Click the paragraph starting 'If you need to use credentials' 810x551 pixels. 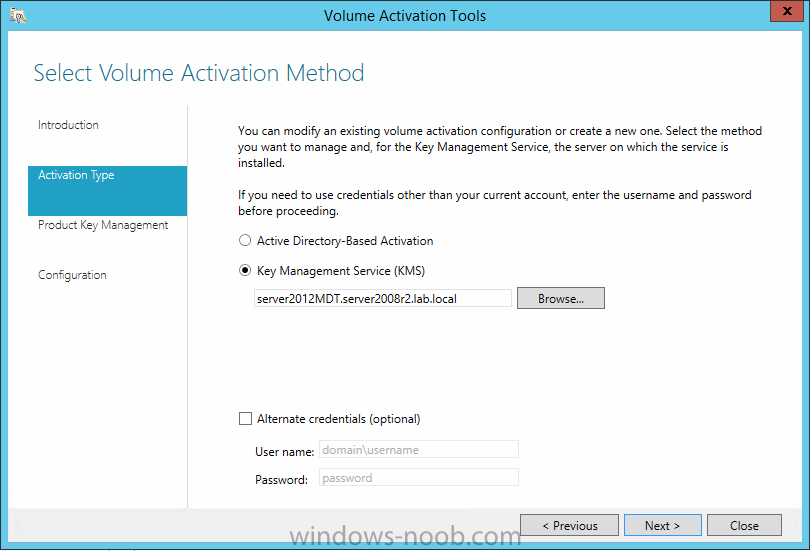pyautogui.click(x=494, y=203)
